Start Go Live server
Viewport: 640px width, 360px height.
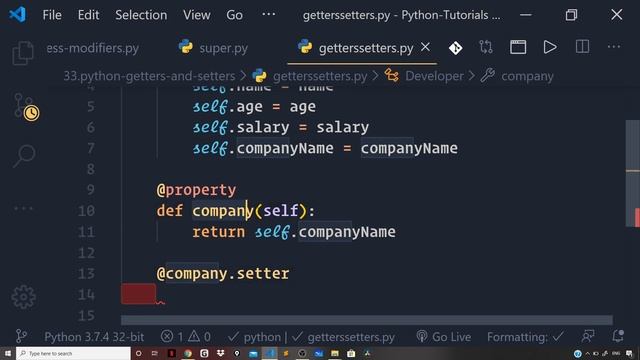coord(443,337)
